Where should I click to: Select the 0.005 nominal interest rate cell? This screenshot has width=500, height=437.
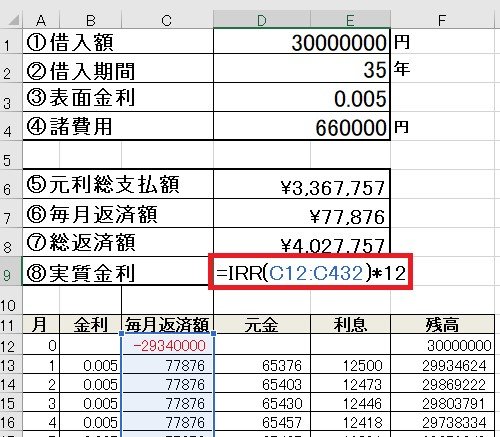[302, 97]
